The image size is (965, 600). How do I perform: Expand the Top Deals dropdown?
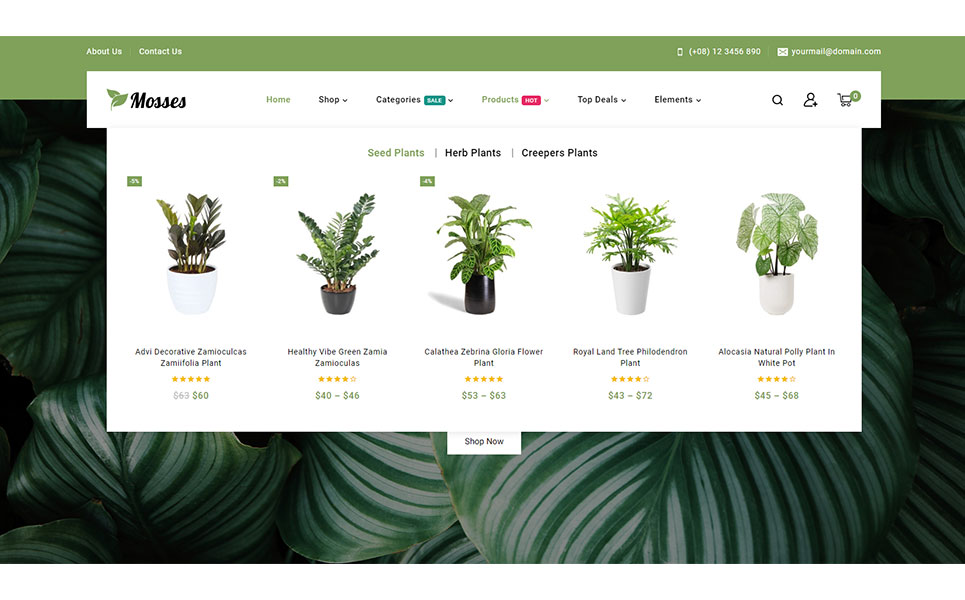click(x=601, y=100)
